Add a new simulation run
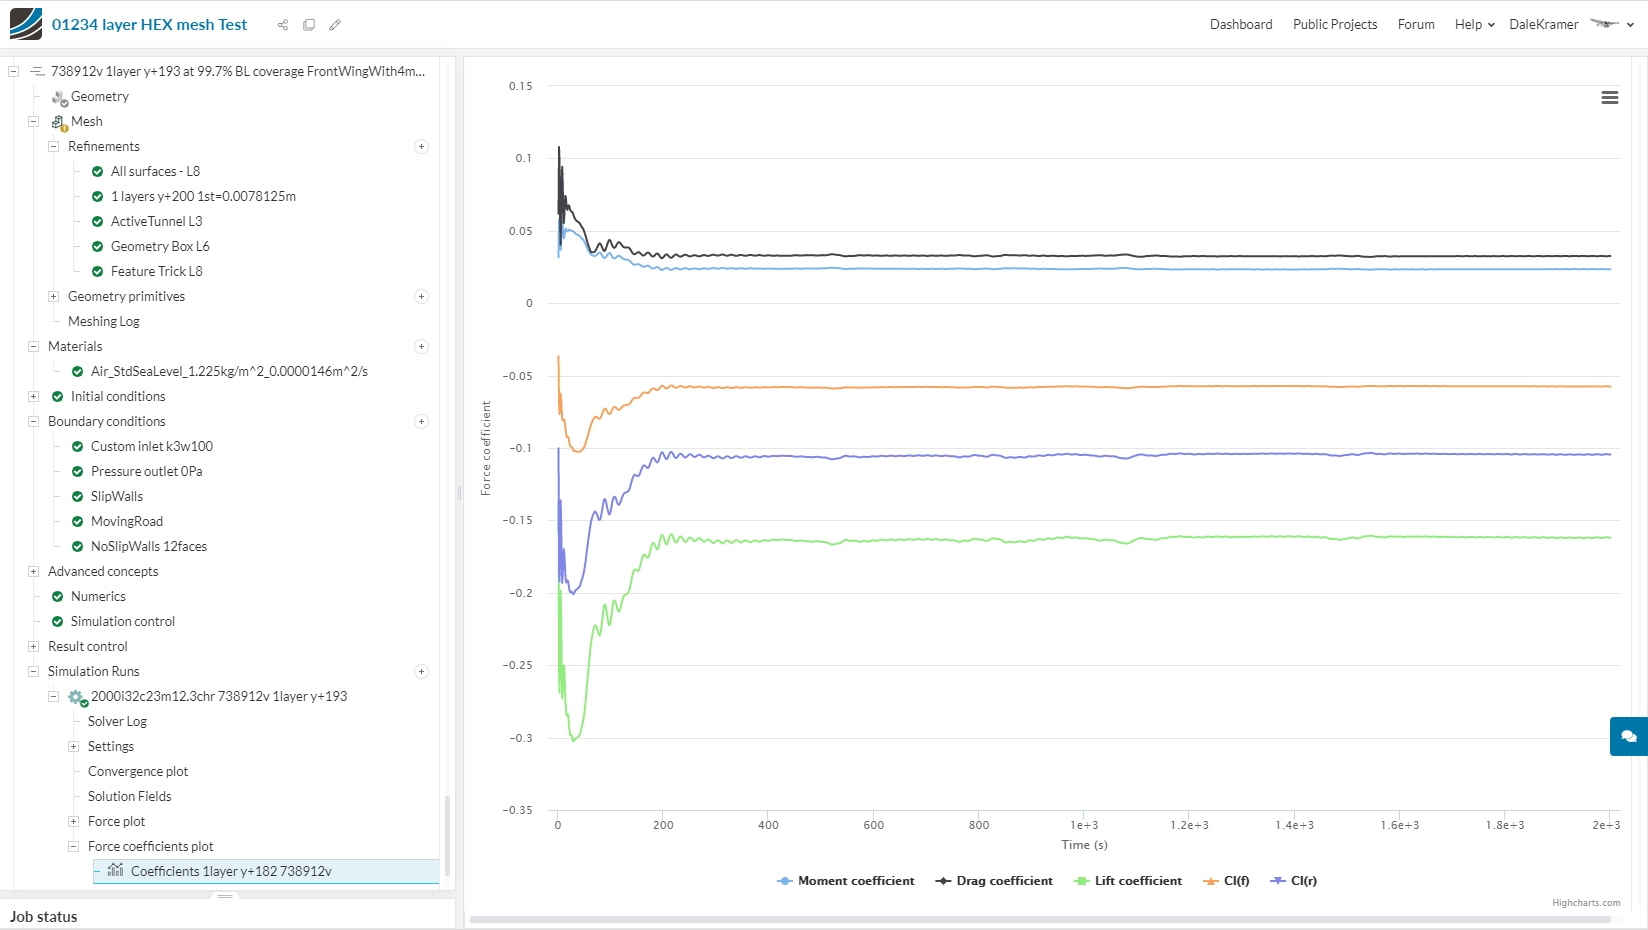The height and width of the screenshot is (930, 1648). (421, 672)
